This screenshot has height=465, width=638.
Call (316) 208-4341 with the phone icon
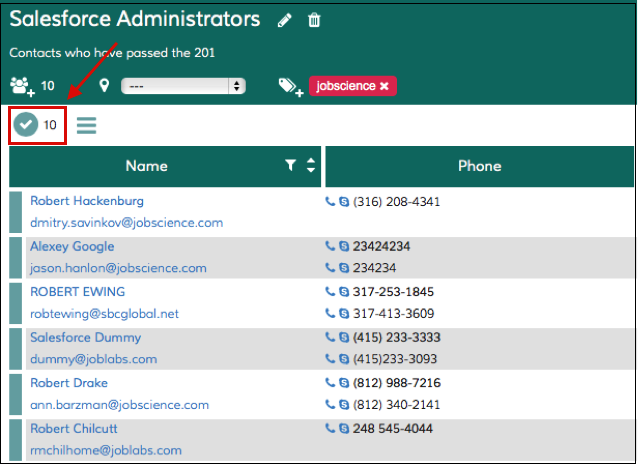pos(330,201)
